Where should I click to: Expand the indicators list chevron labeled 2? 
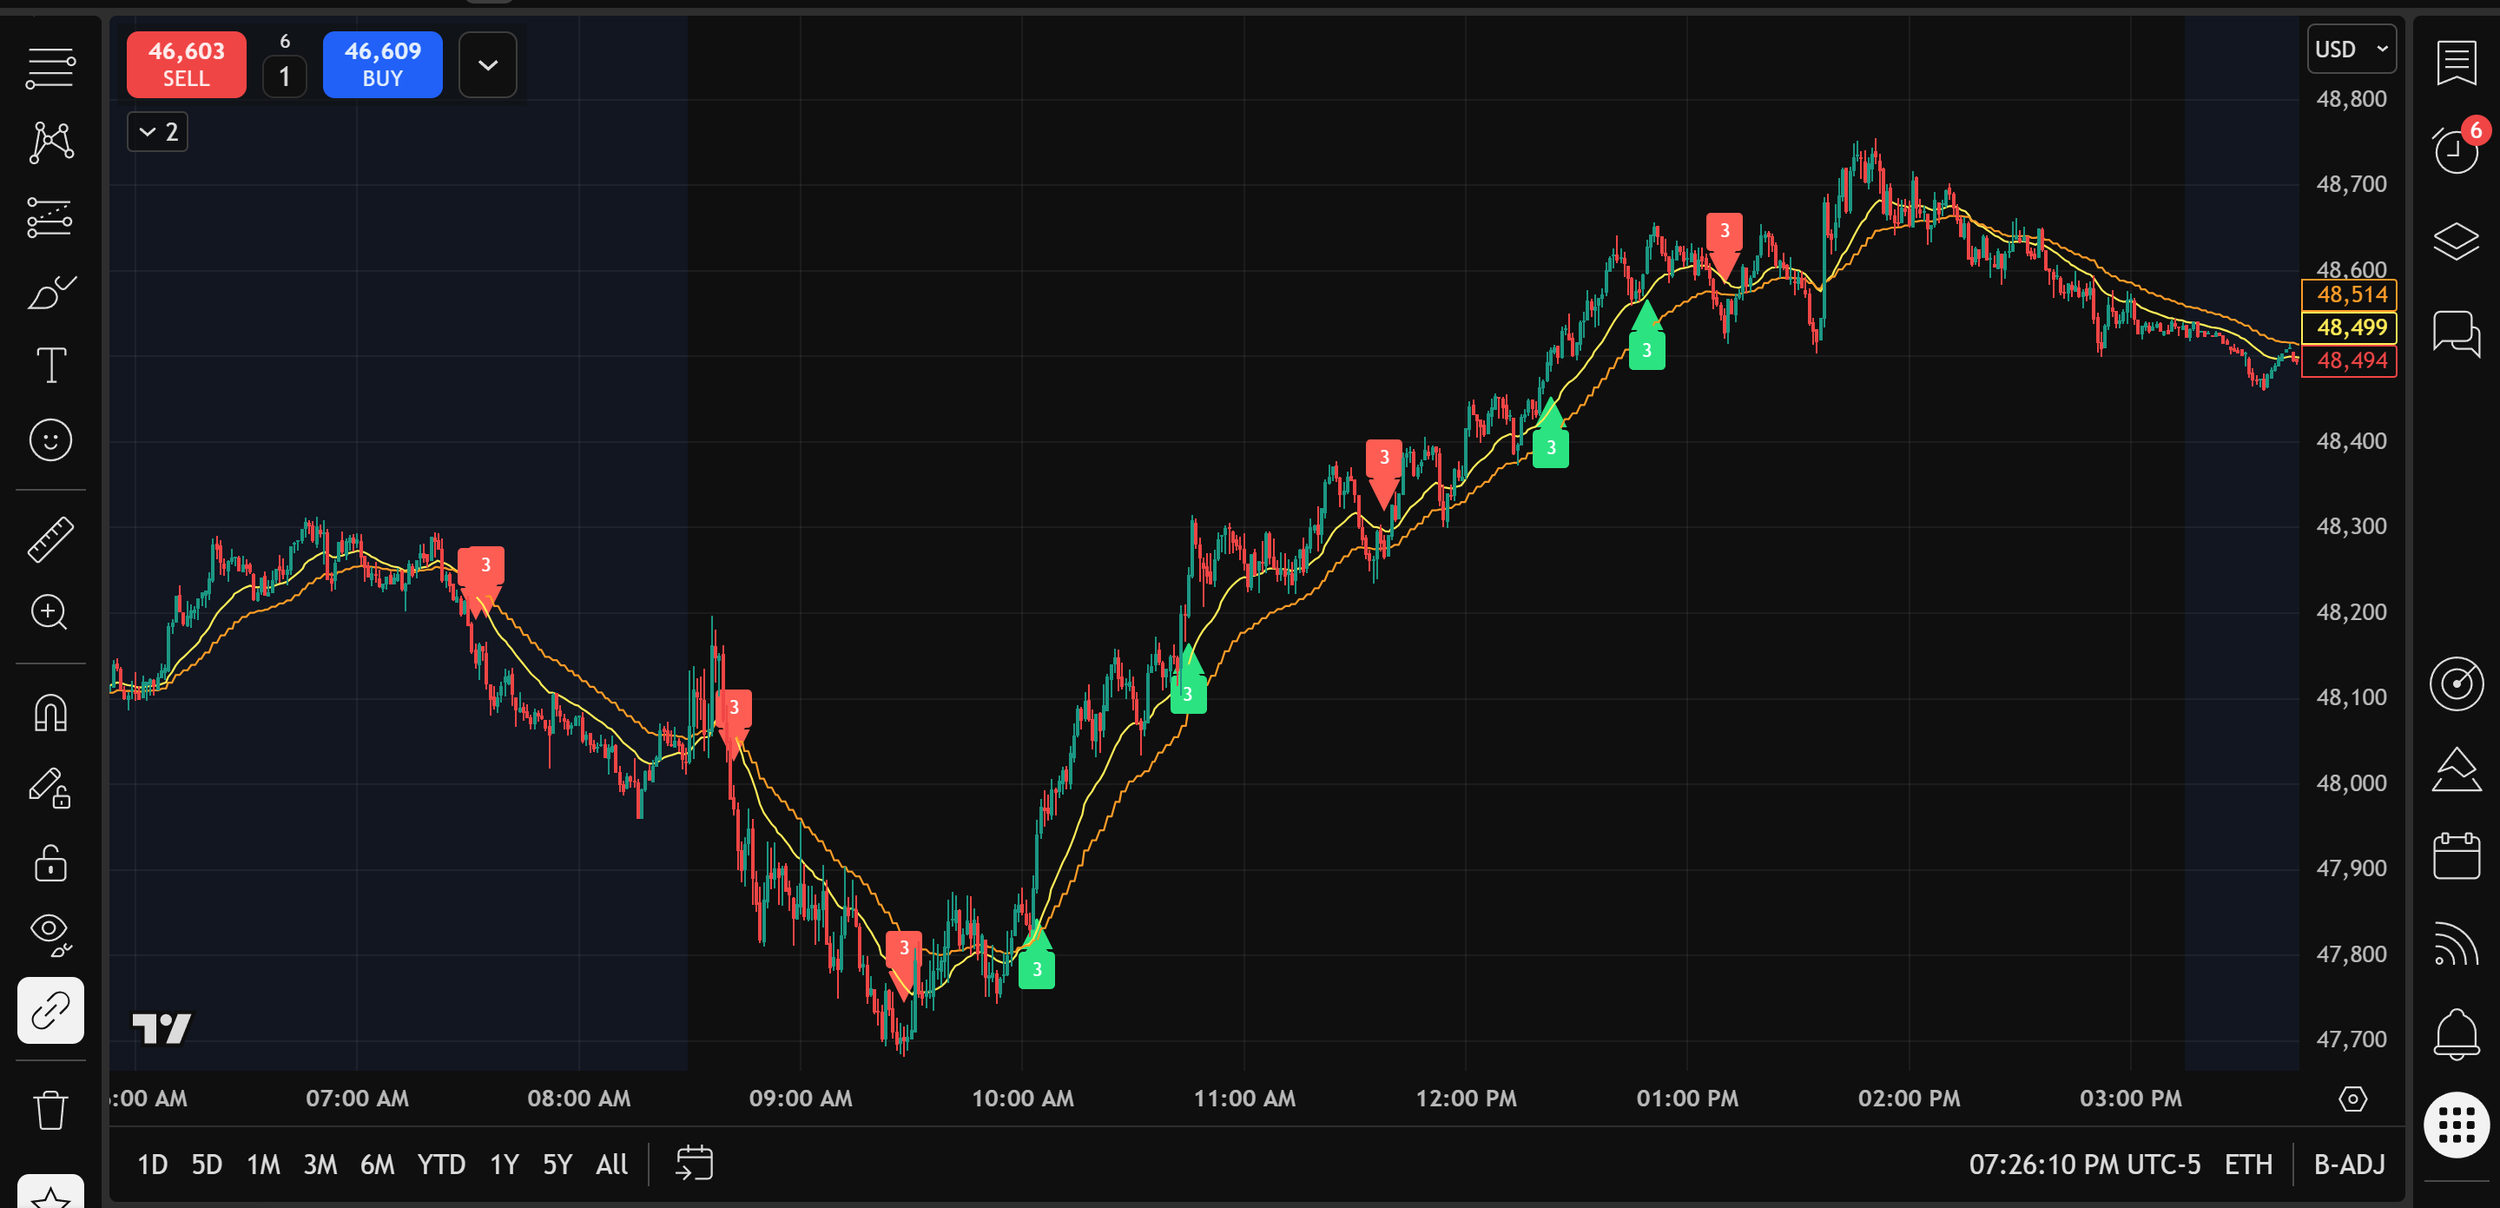156,131
